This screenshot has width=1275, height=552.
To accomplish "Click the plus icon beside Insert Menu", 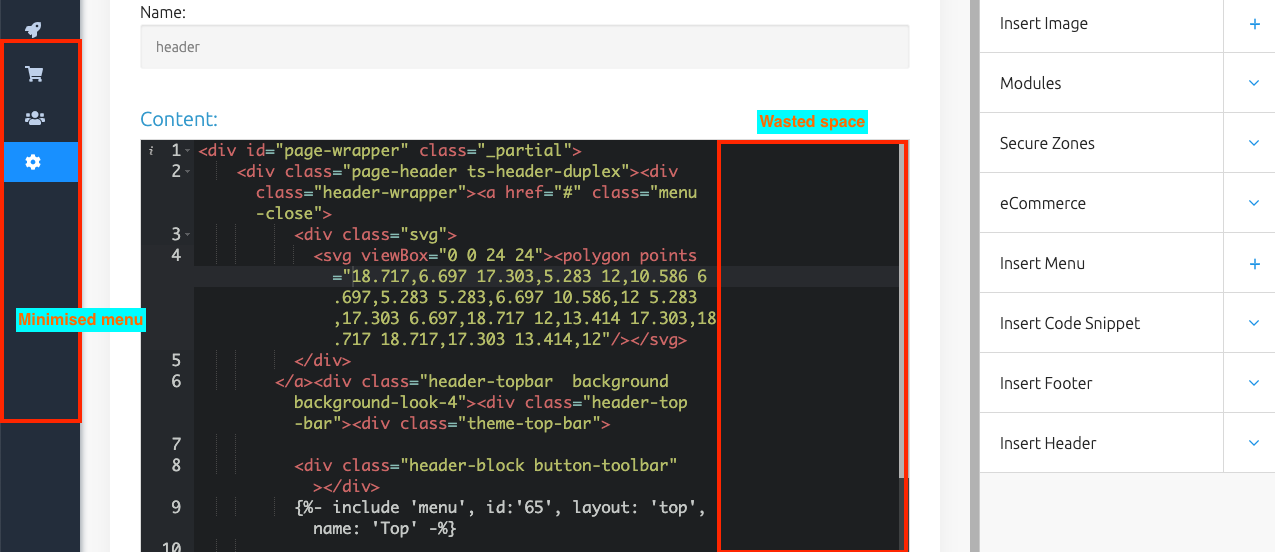I will click(1254, 264).
